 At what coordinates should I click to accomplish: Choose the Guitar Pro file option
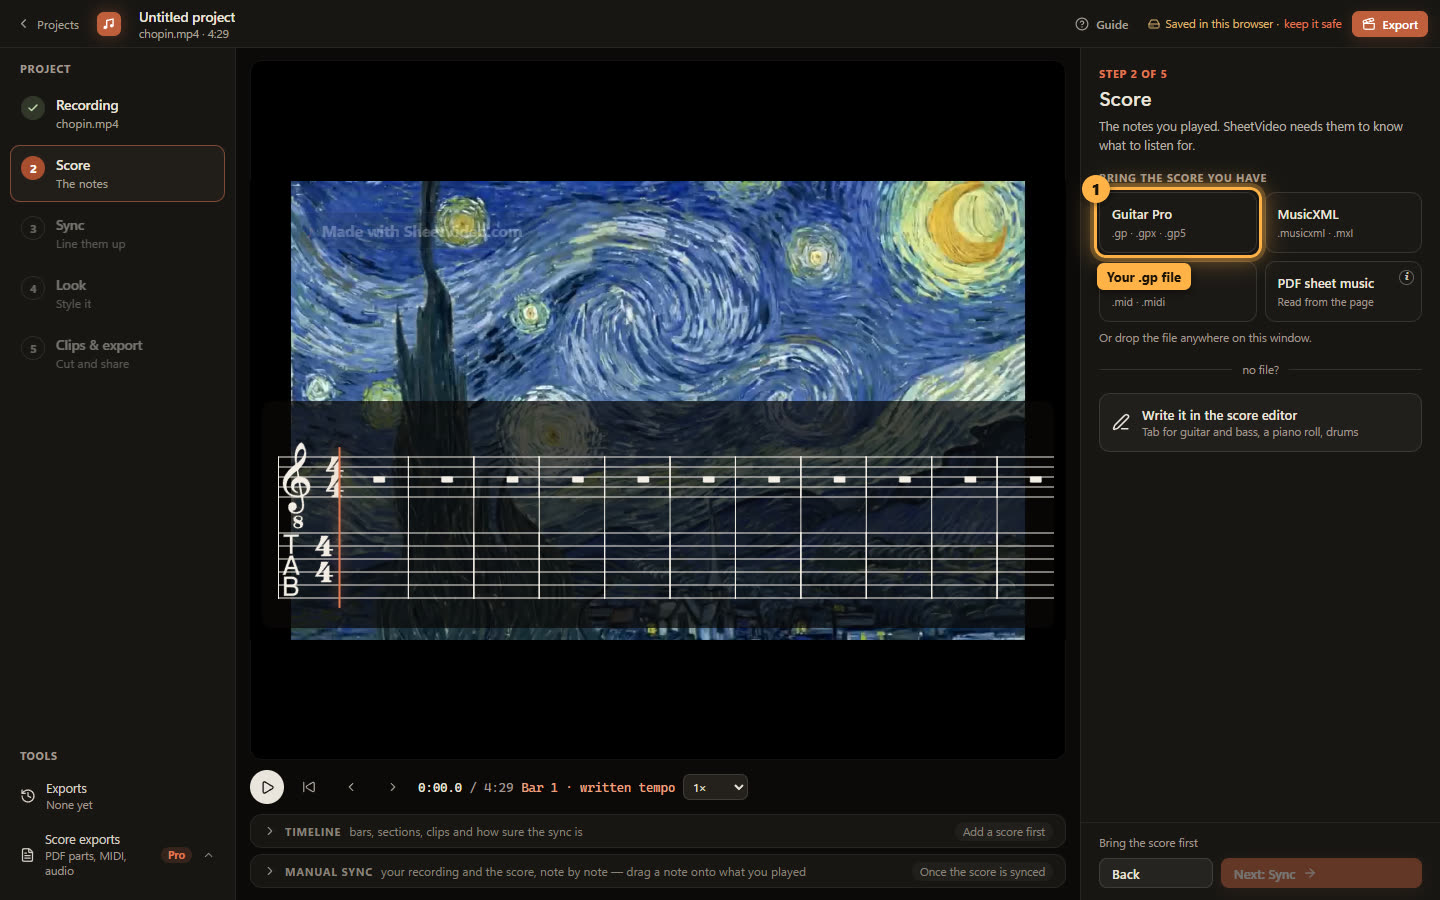pos(1177,223)
